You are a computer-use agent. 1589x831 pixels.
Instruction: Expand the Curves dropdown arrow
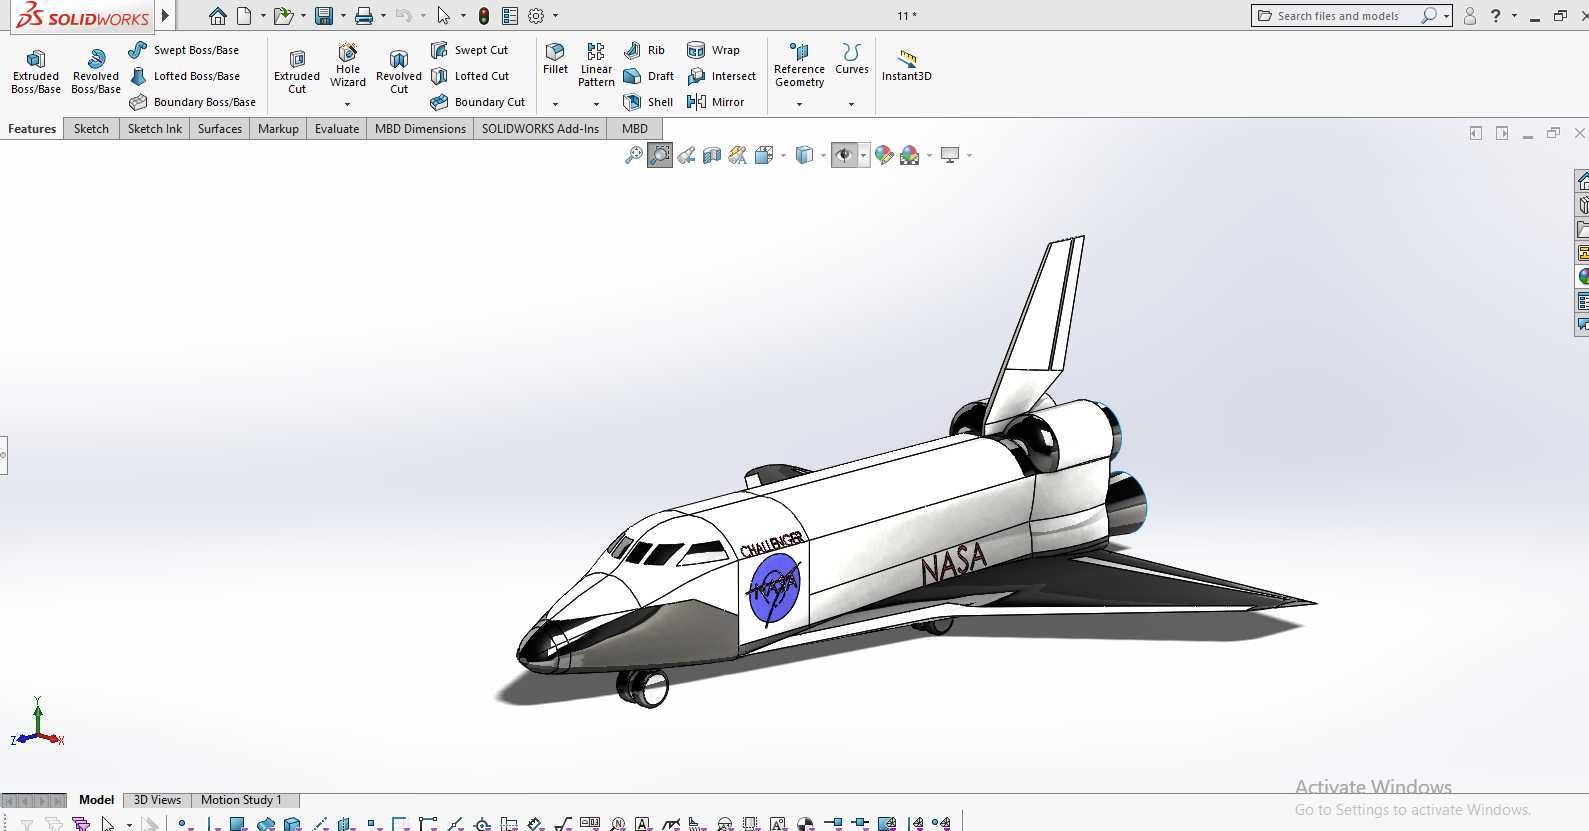click(x=852, y=104)
